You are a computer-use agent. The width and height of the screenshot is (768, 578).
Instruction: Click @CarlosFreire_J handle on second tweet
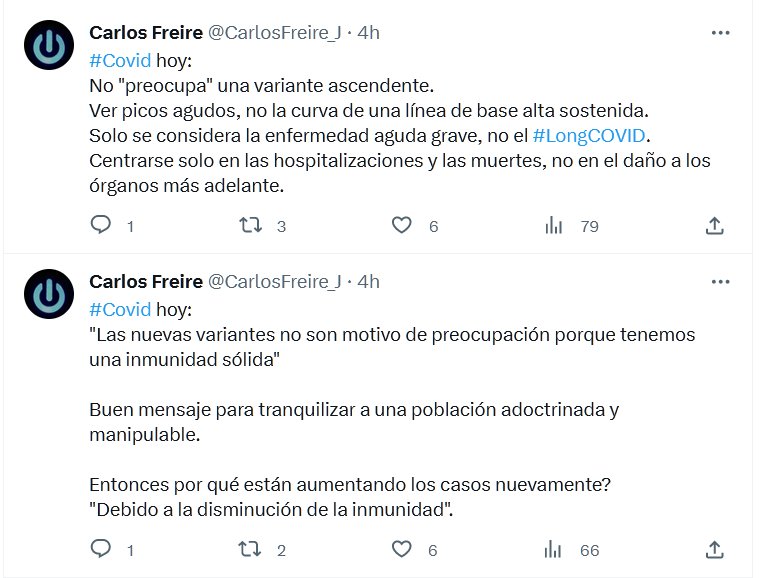[274, 282]
